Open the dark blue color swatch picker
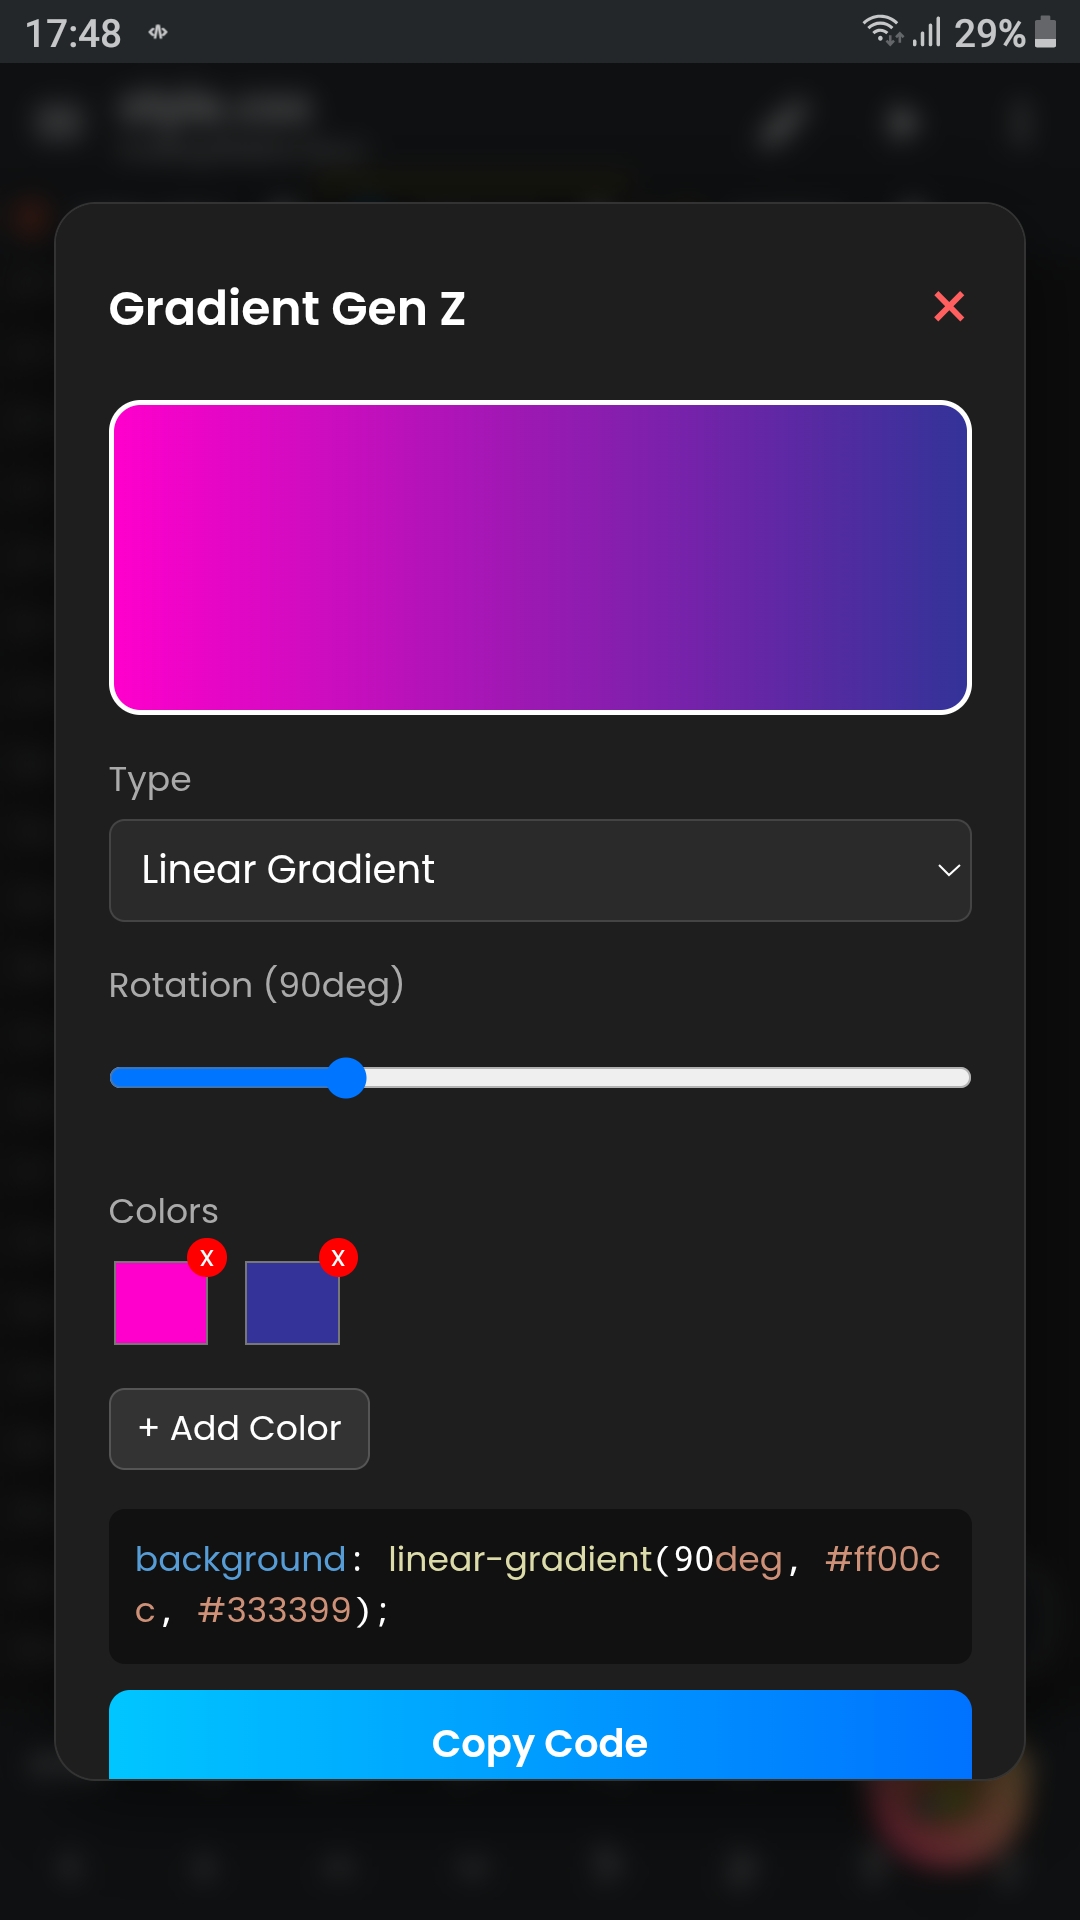This screenshot has height=1920, width=1080. (x=292, y=1302)
